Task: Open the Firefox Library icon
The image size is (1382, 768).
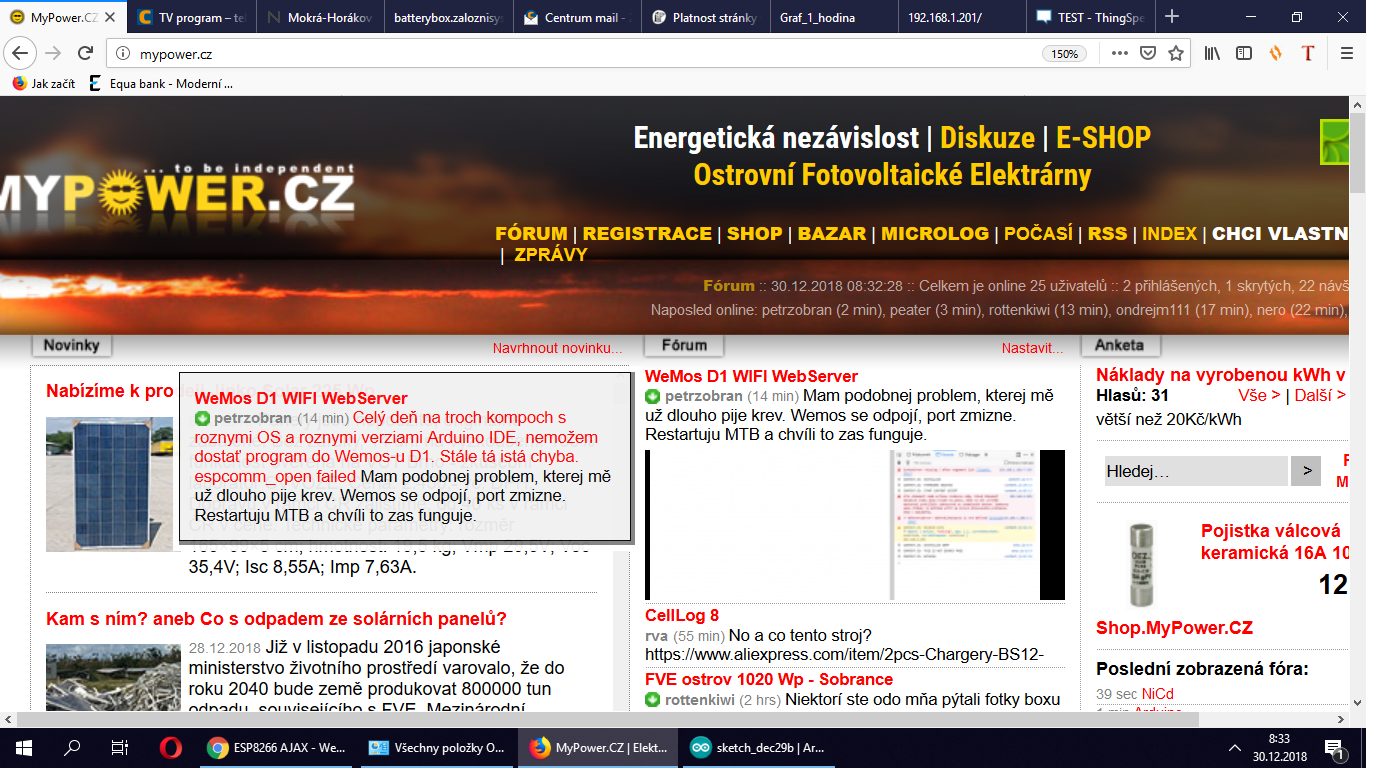Action: pos(1212,53)
